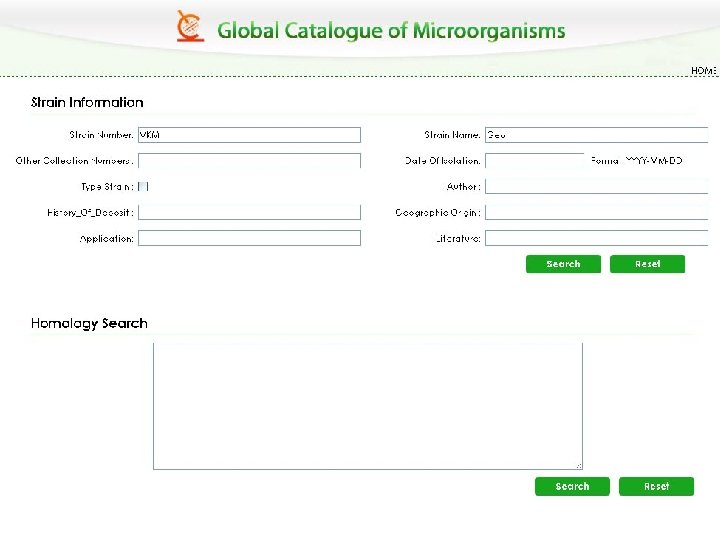Viewport: 720px width, 540px height.
Task: Toggle the Type Strain checkbox
Action: pos(143,186)
